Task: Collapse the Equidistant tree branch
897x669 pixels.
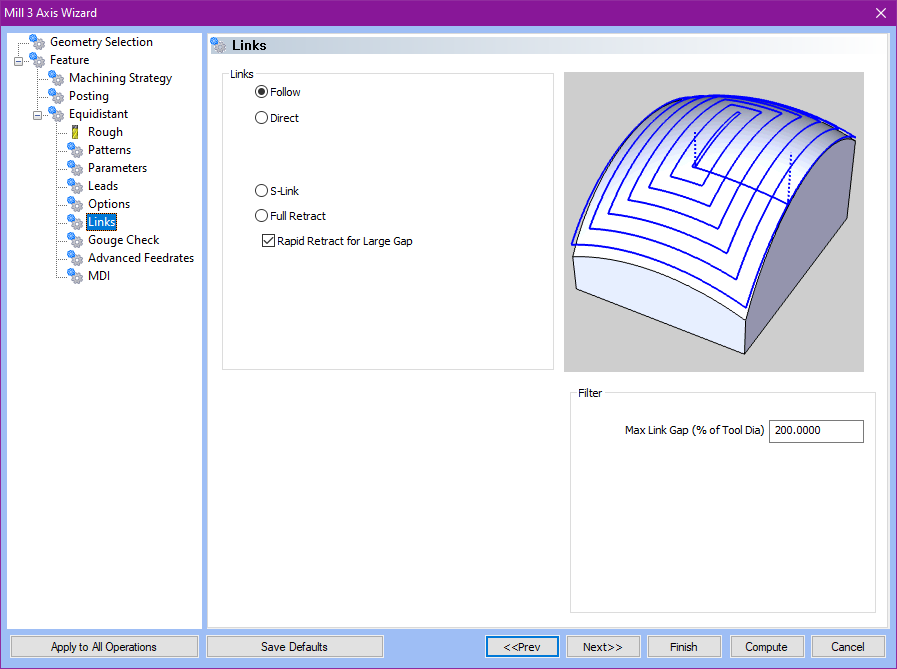Action: pyautogui.click(x=36, y=113)
